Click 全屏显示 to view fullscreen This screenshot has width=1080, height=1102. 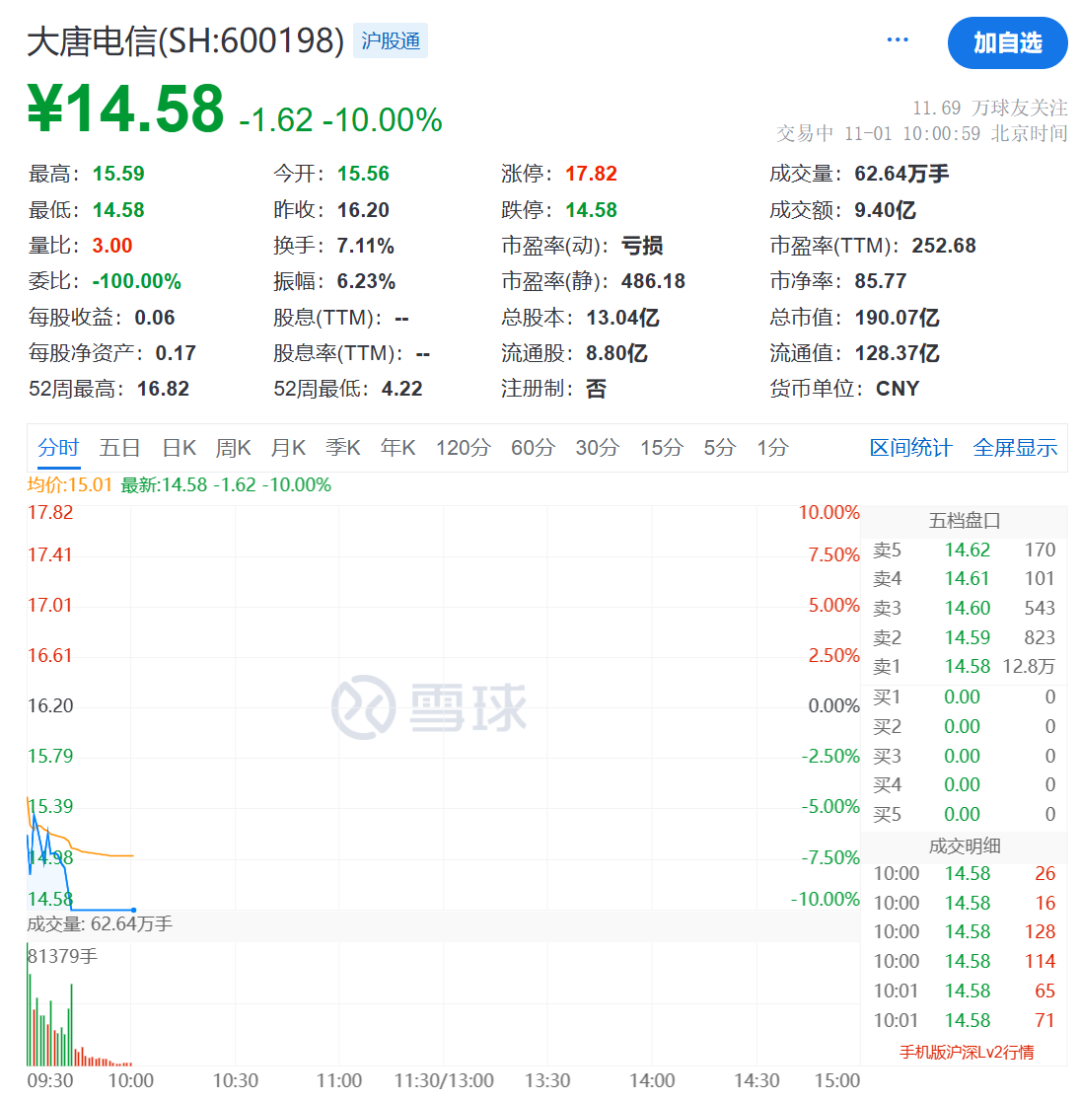pos(1015,447)
